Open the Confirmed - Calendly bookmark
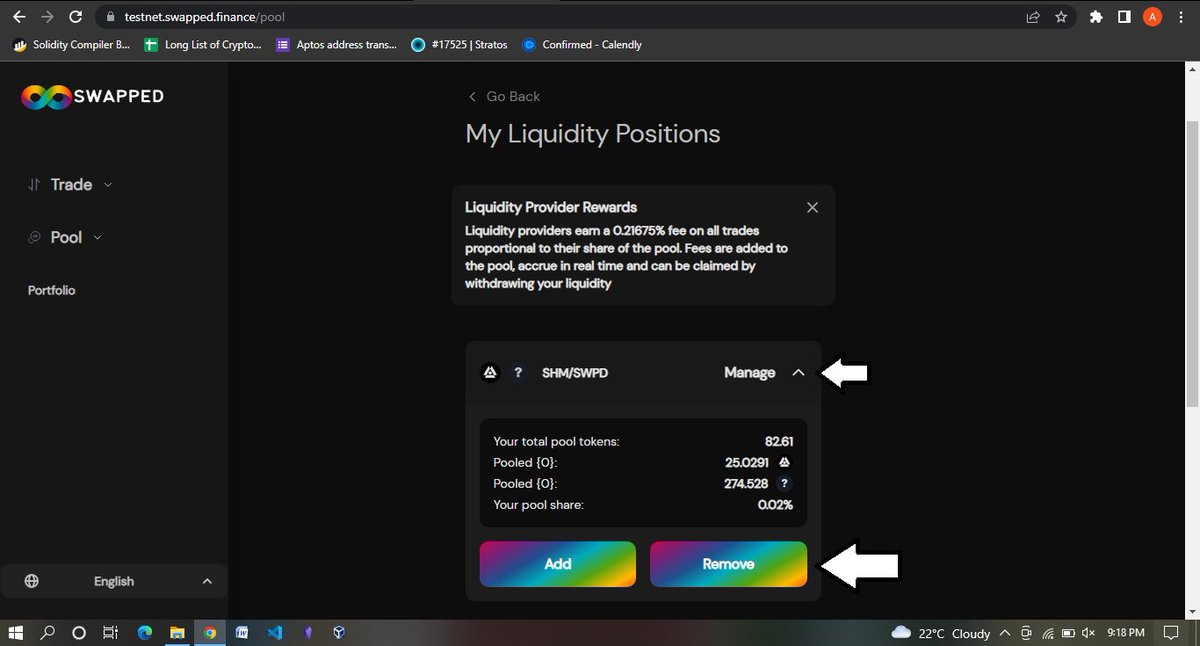 (x=582, y=44)
